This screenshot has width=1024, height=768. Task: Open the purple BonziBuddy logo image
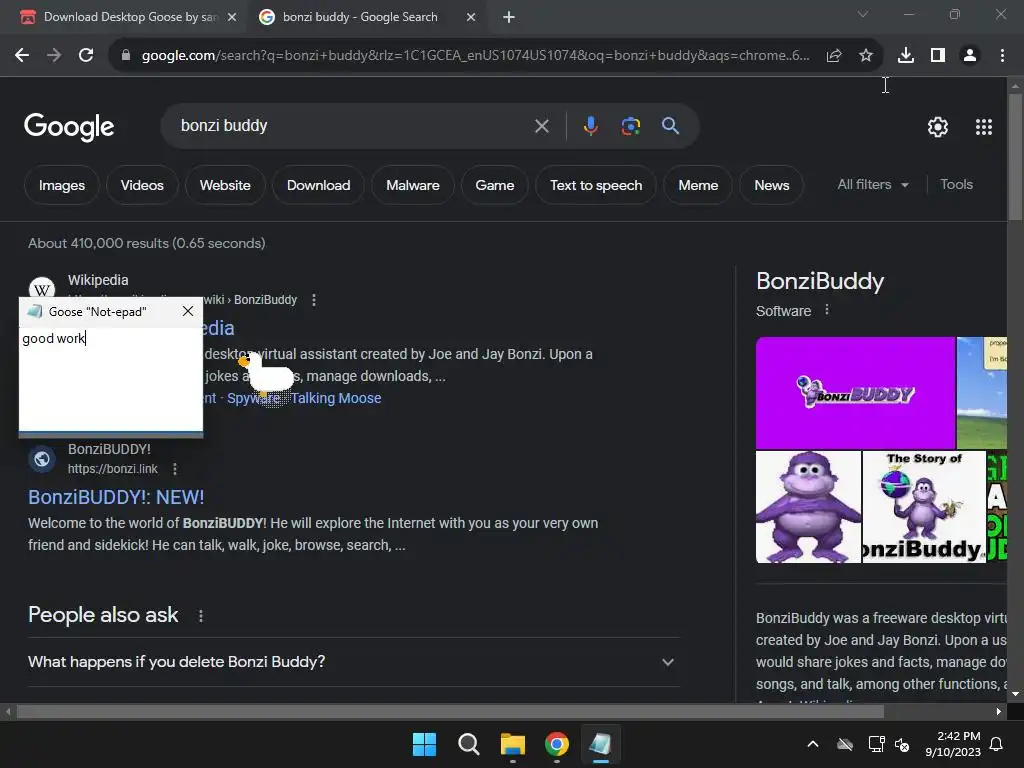click(x=856, y=392)
